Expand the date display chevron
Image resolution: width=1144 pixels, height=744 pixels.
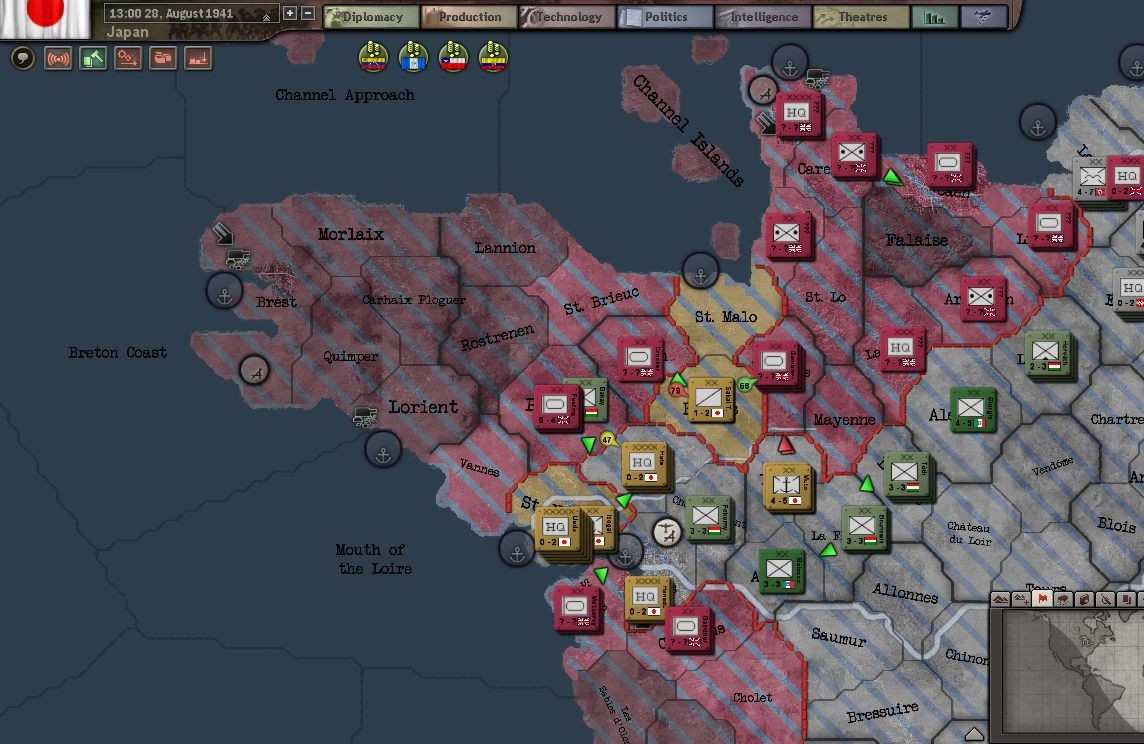[x=266, y=16]
